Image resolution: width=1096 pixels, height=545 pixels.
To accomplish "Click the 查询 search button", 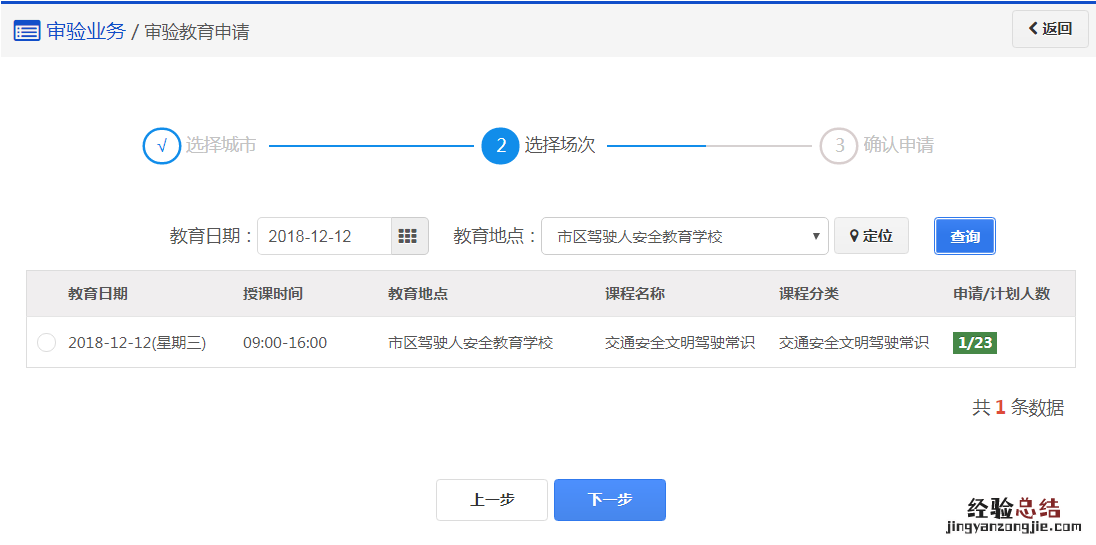I will click(x=965, y=237).
